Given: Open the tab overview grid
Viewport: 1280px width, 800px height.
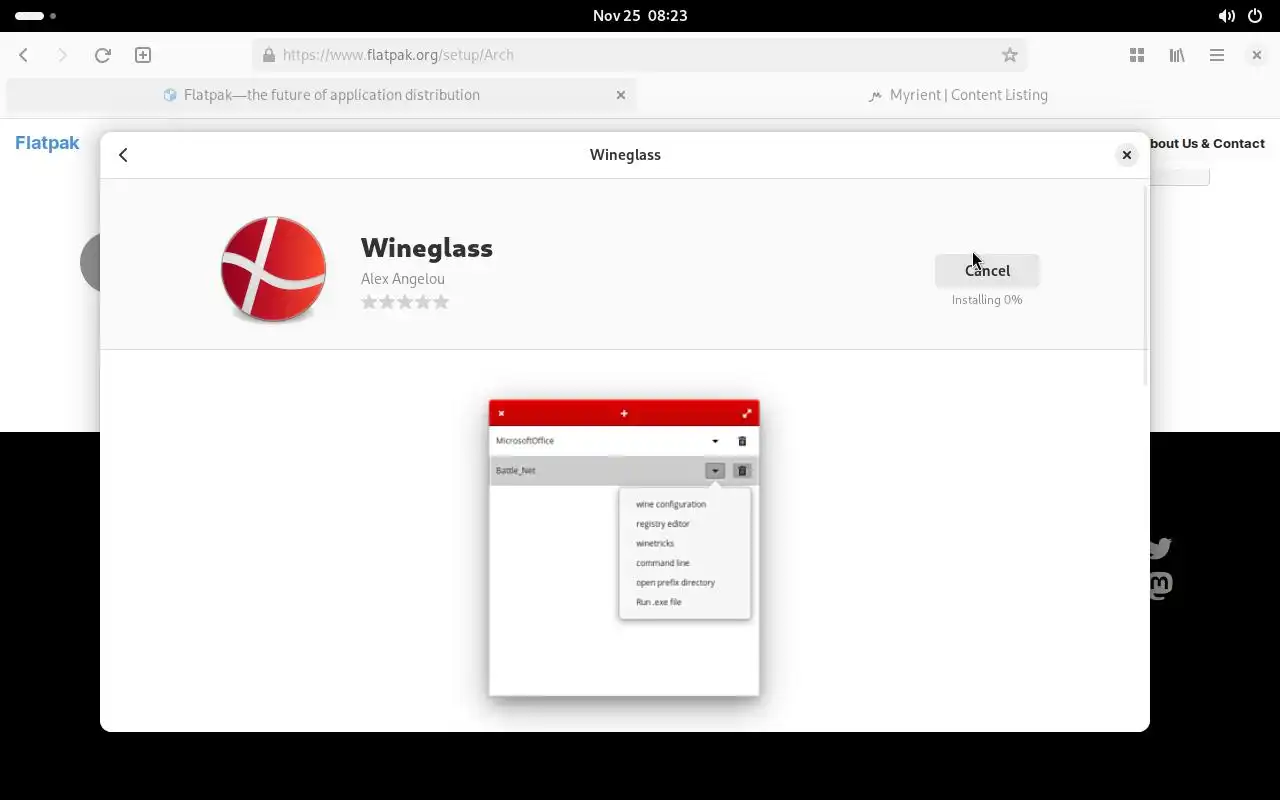Looking at the screenshot, I should point(1137,55).
